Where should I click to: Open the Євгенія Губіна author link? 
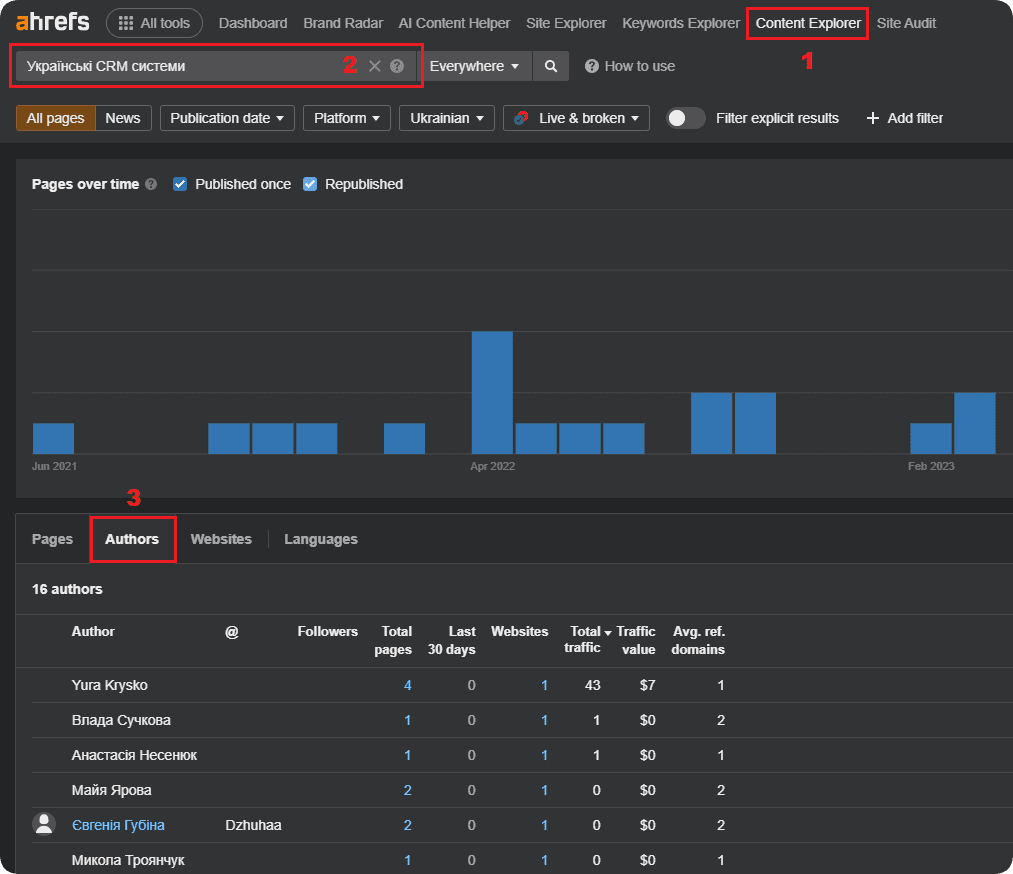point(118,825)
